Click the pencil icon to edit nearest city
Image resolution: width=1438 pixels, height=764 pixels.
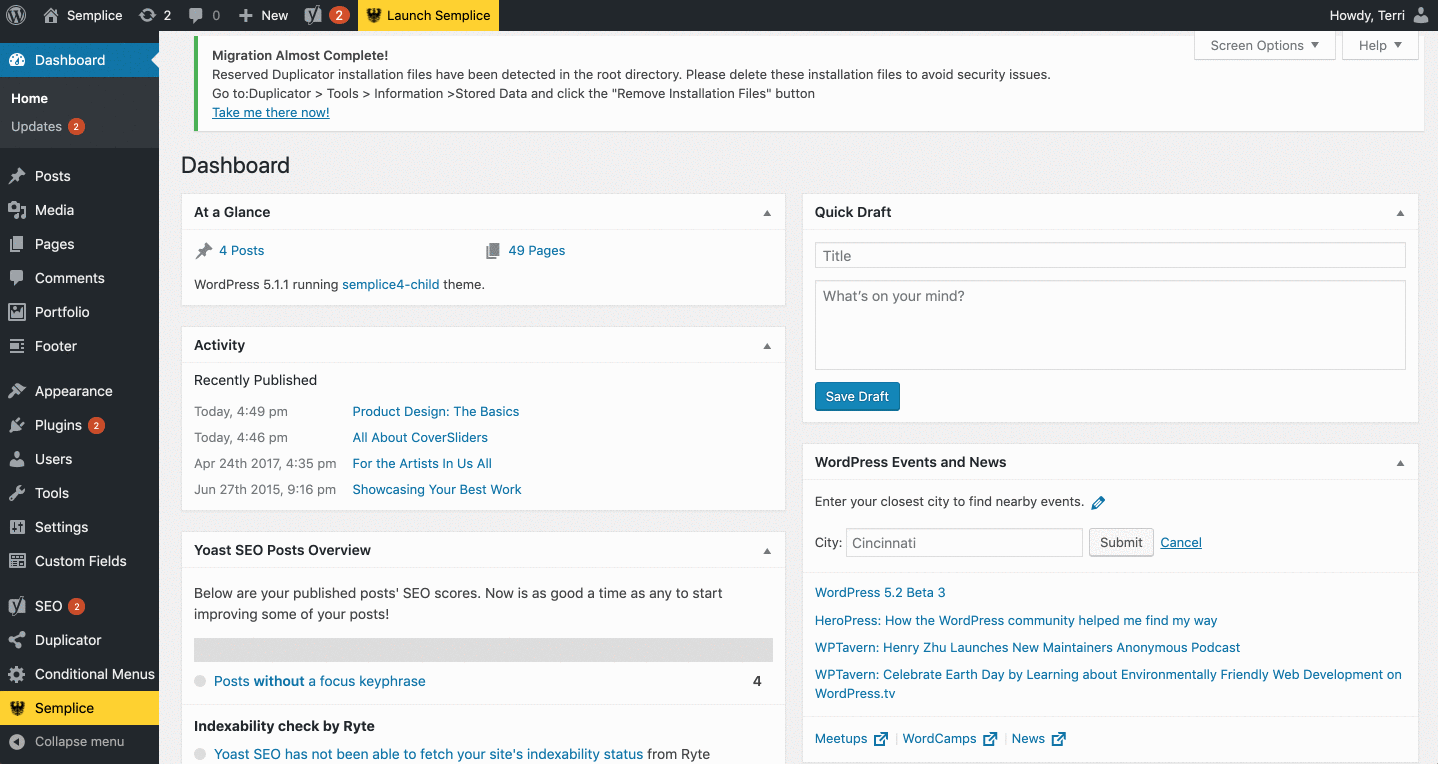coord(1098,501)
